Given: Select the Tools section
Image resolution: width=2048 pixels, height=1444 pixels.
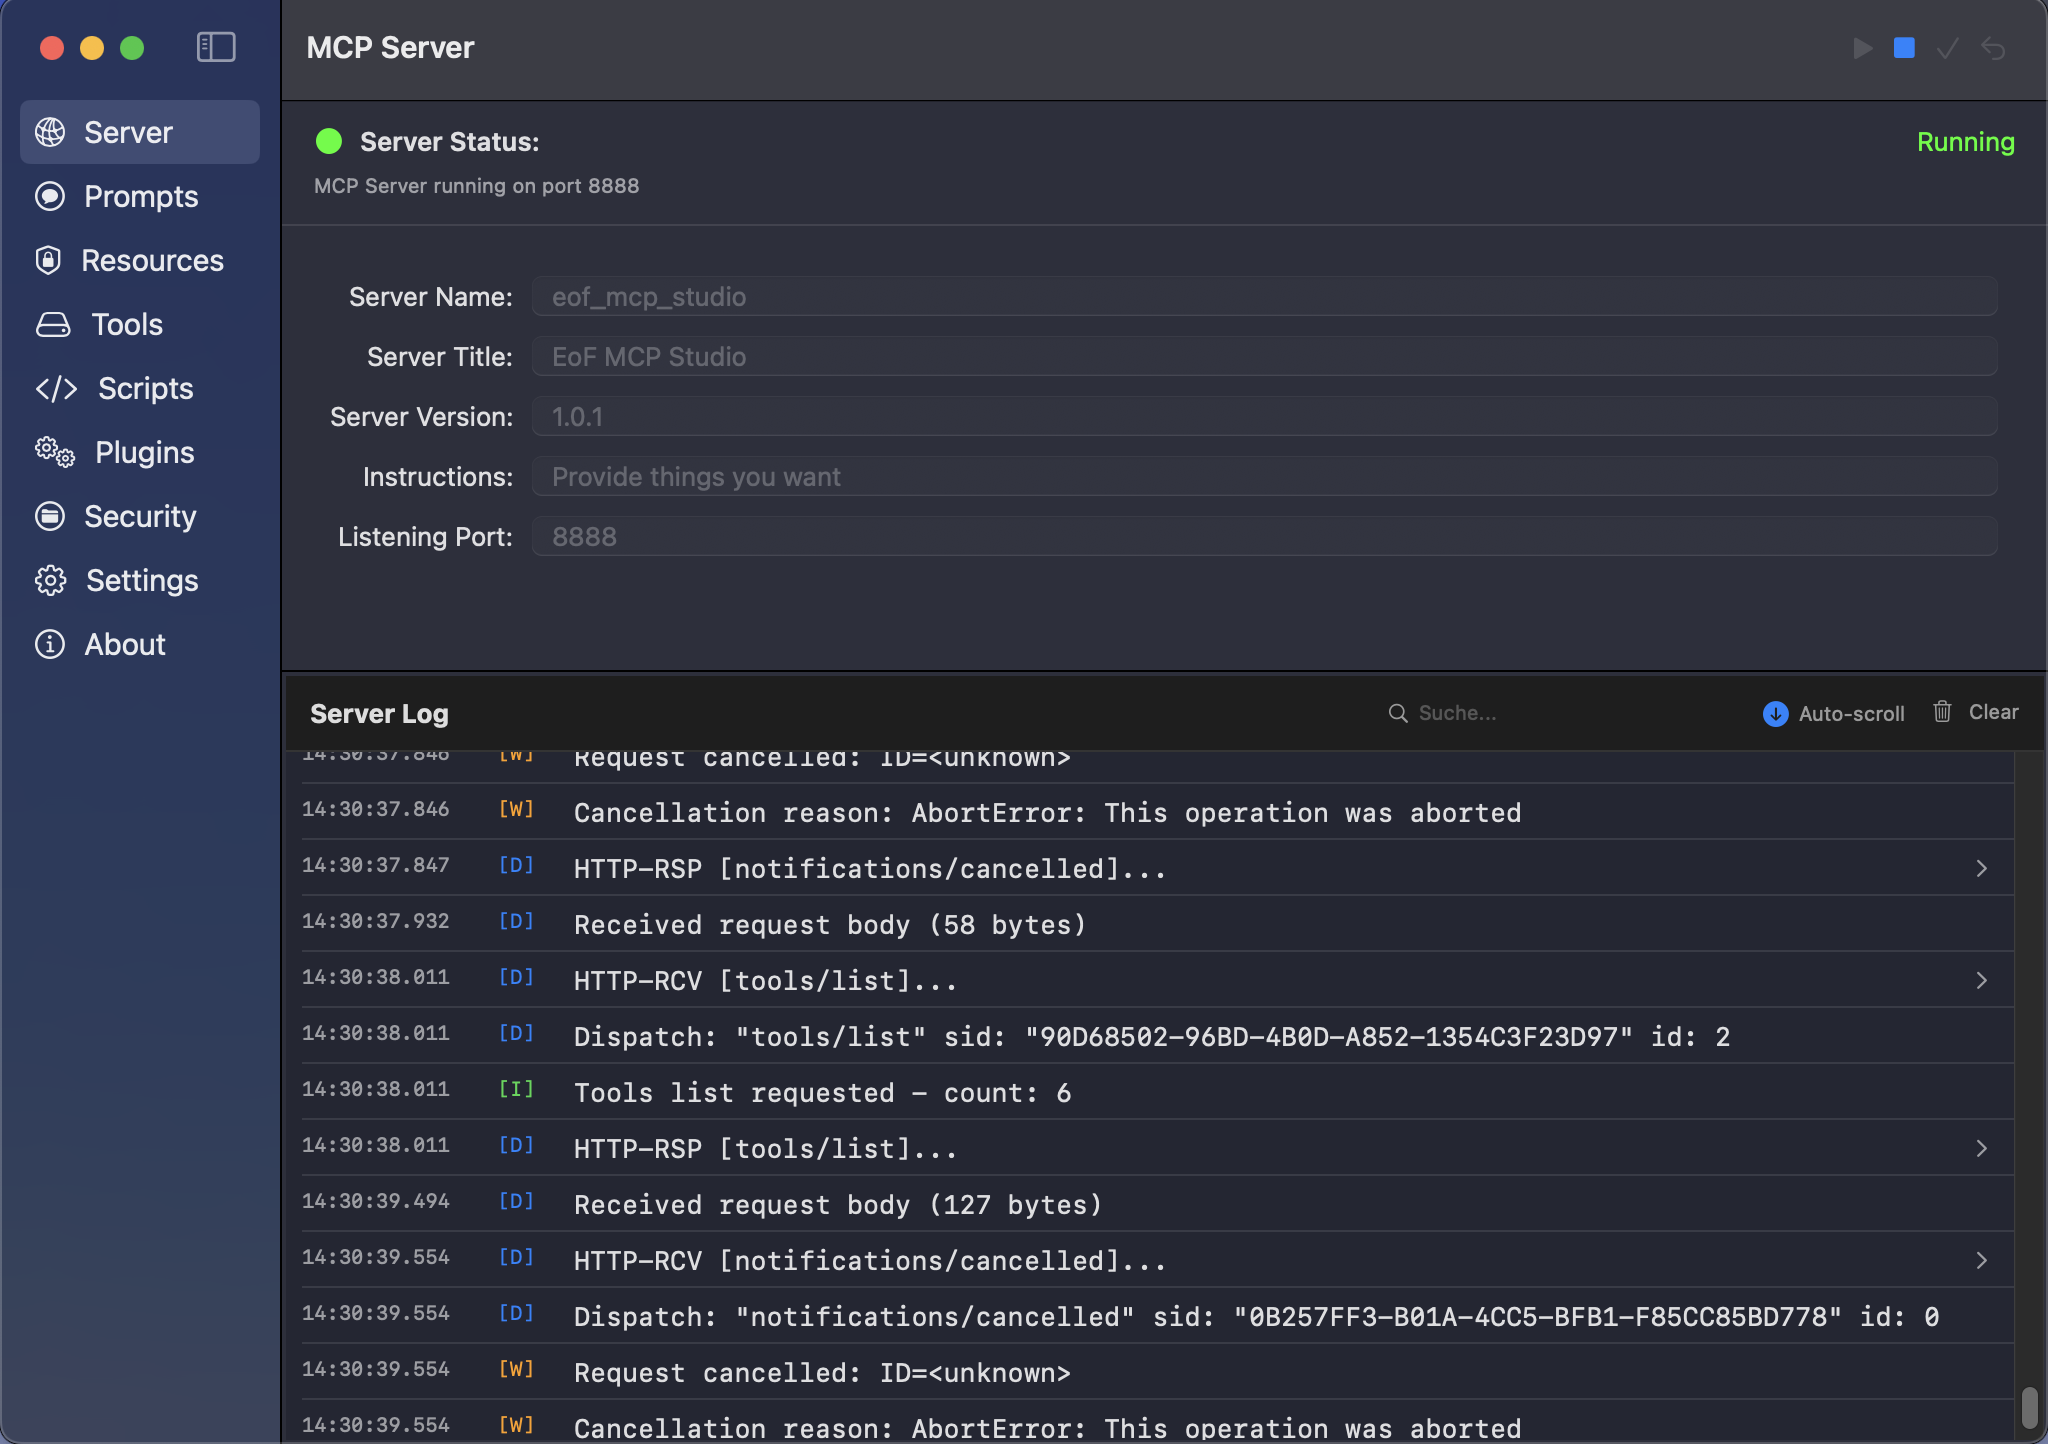Looking at the screenshot, I should coord(126,324).
